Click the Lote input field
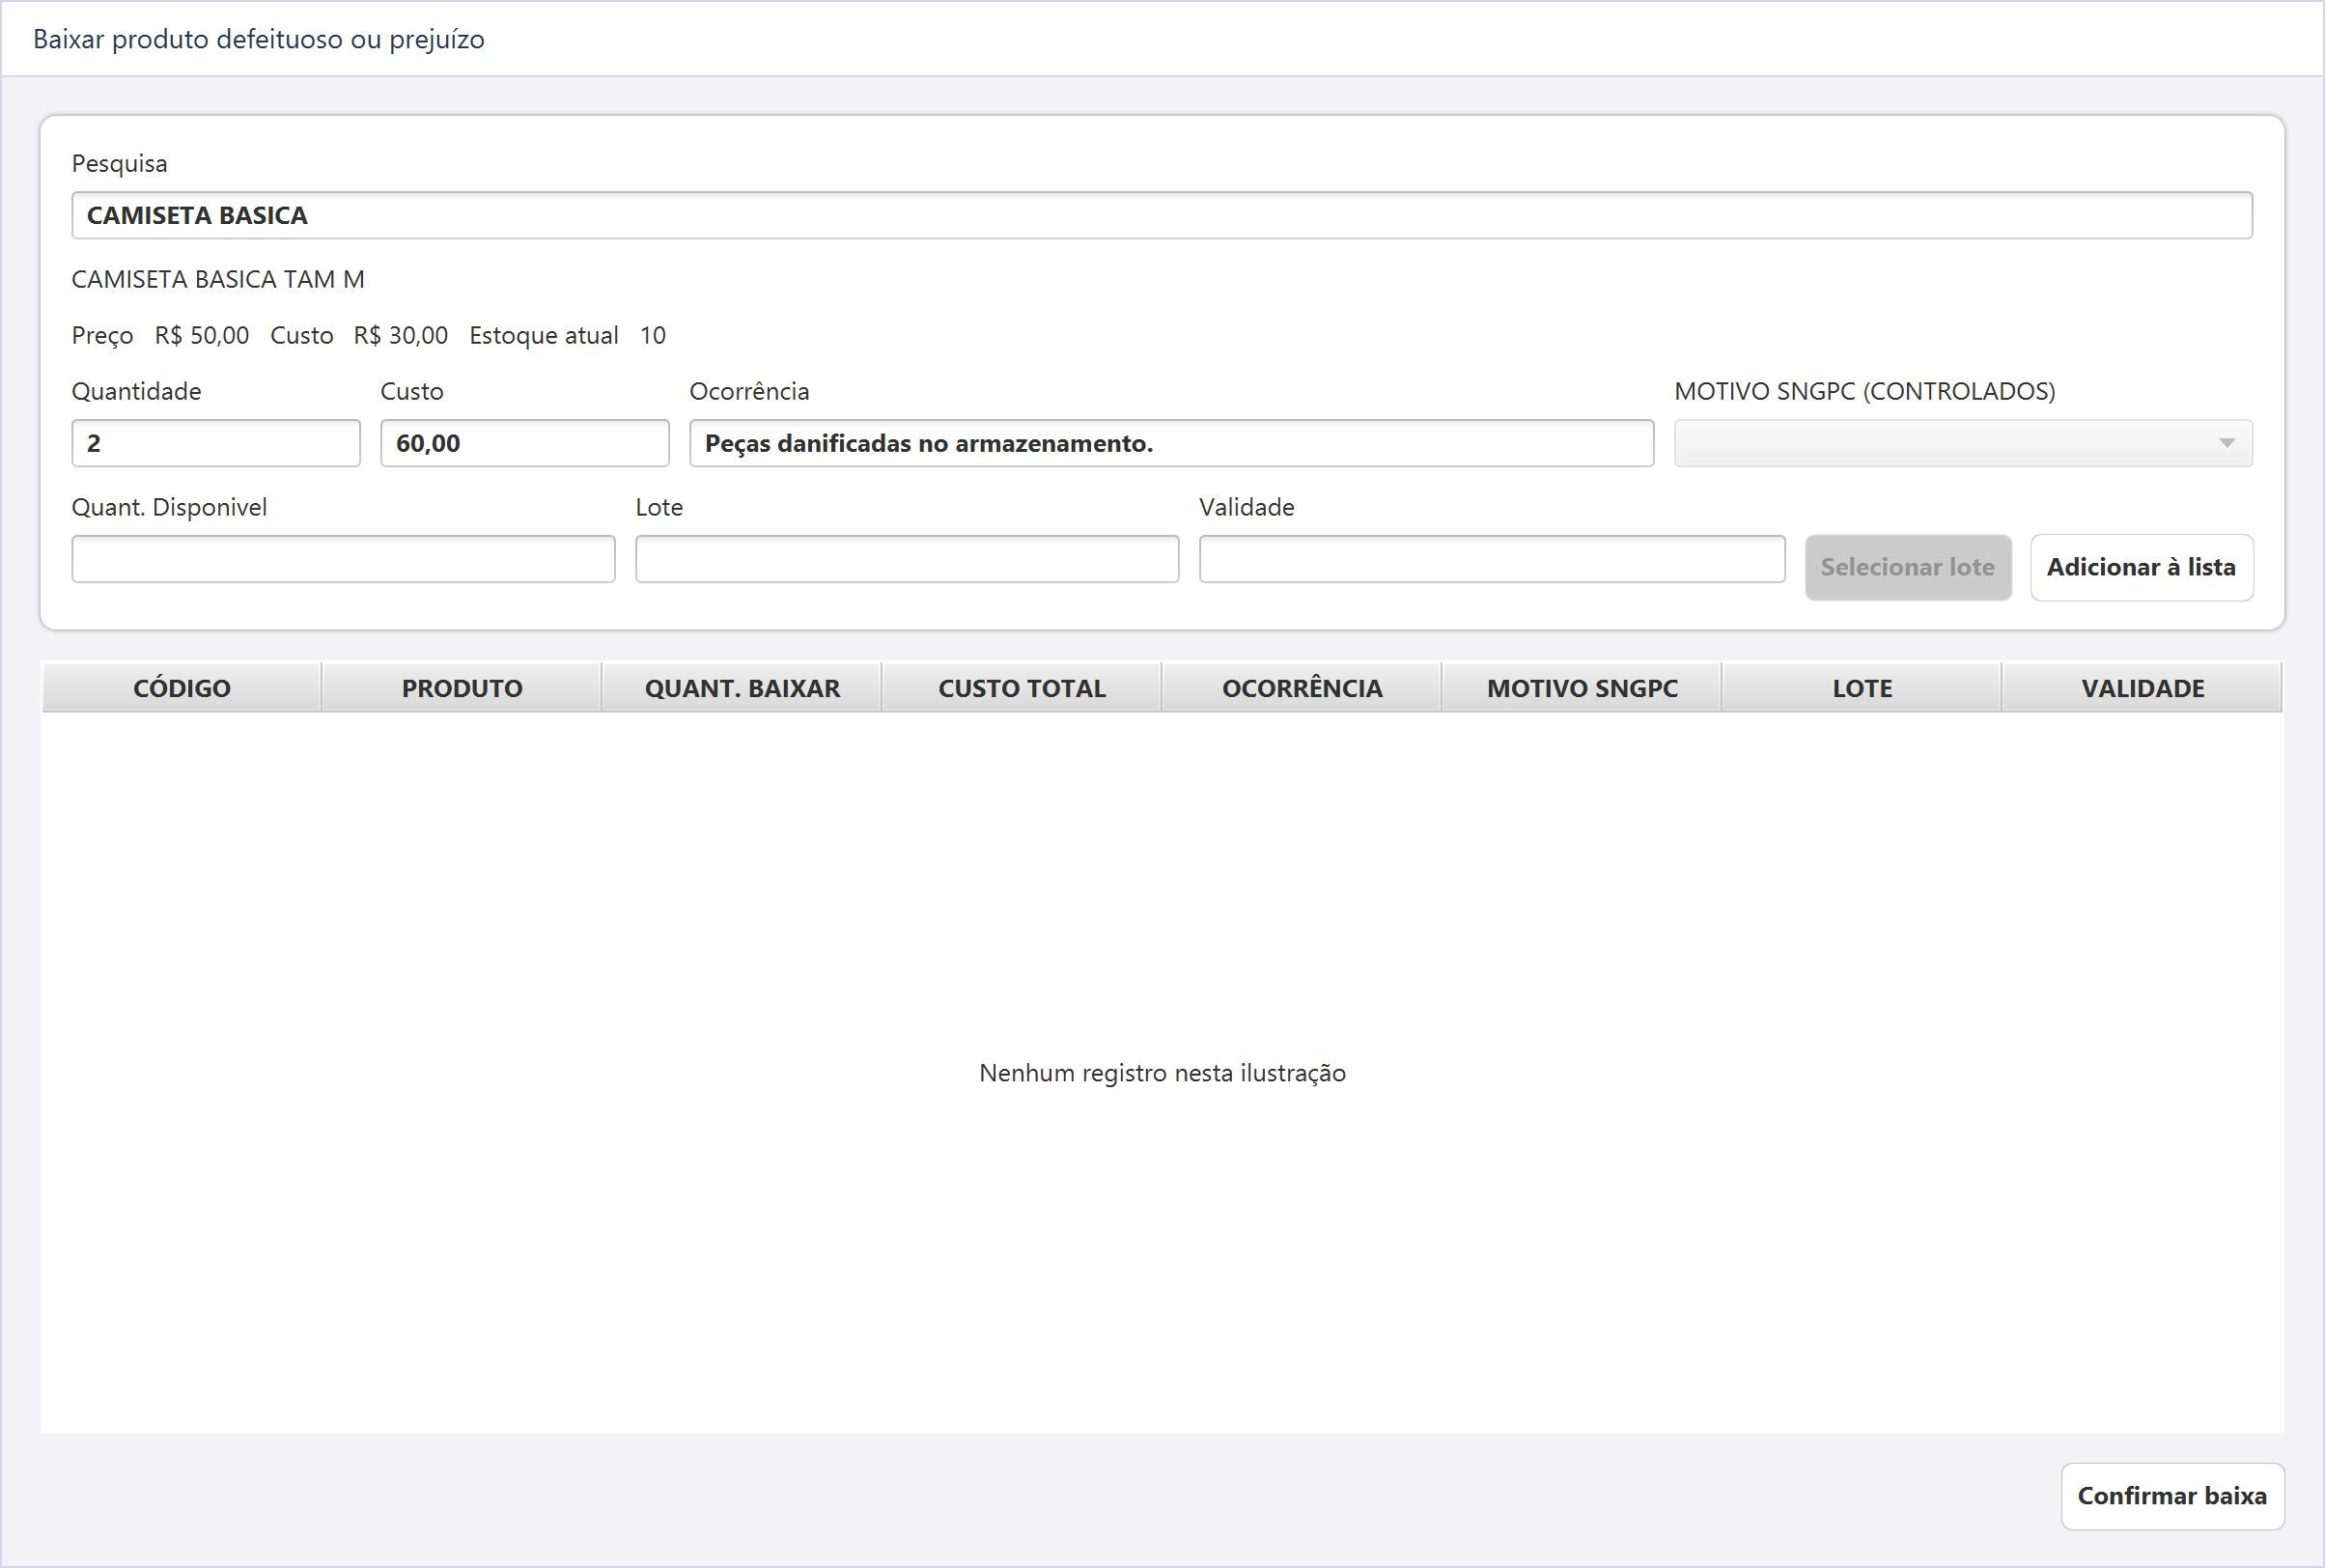 [907, 559]
